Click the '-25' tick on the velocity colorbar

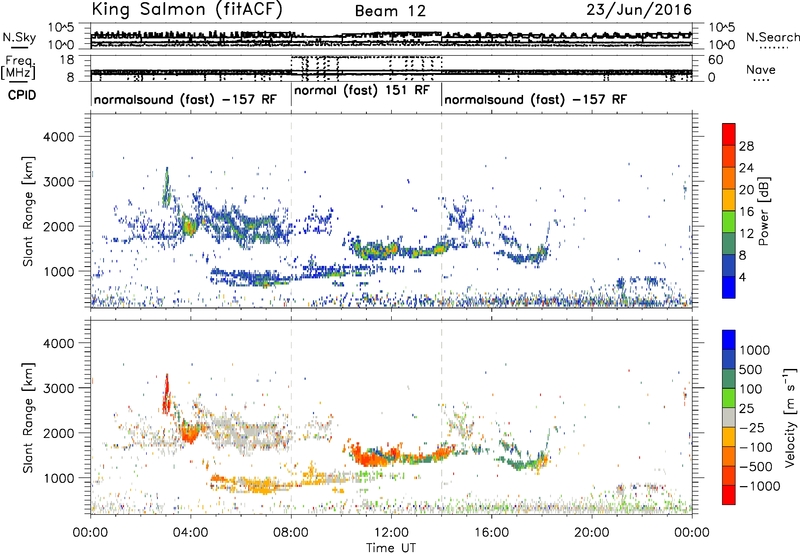[752, 427]
